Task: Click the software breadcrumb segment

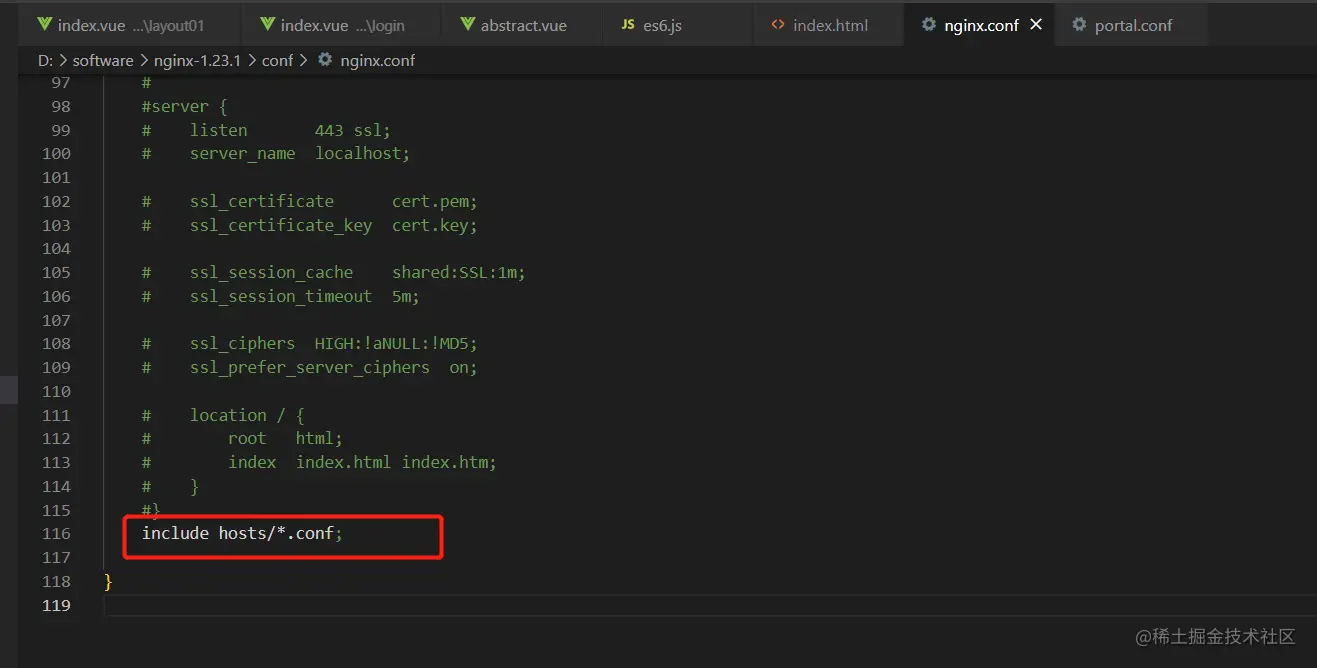Action: click(103, 60)
